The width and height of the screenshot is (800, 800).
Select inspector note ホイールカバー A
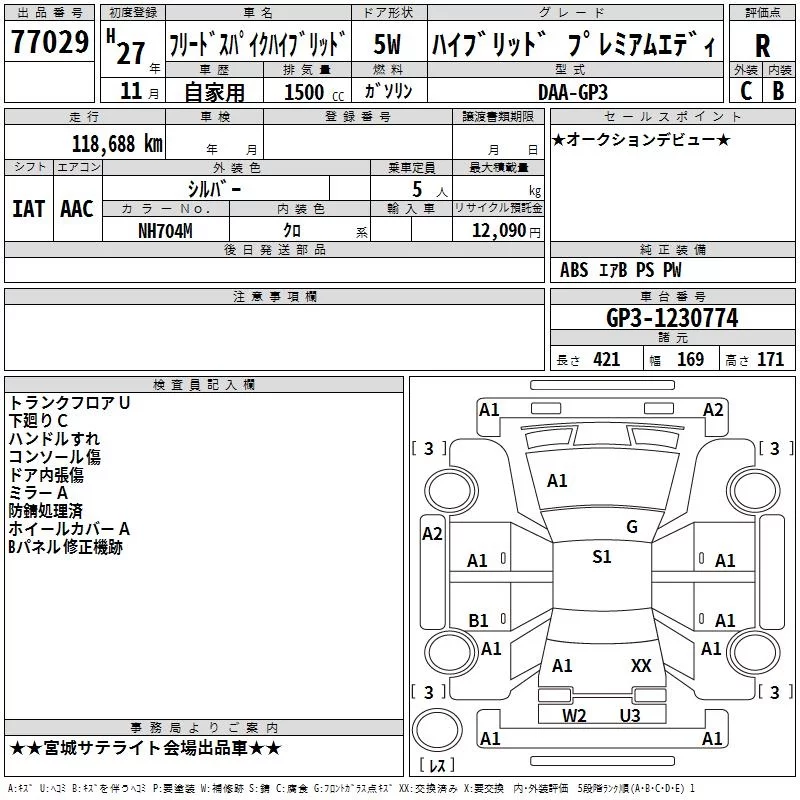[69, 529]
